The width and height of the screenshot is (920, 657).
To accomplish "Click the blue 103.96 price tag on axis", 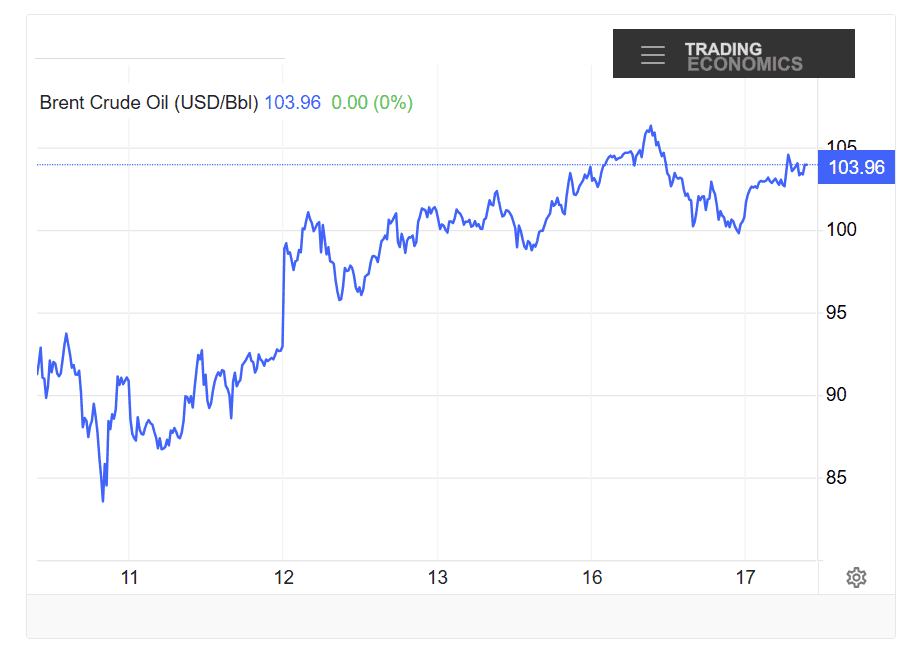I will click(857, 167).
